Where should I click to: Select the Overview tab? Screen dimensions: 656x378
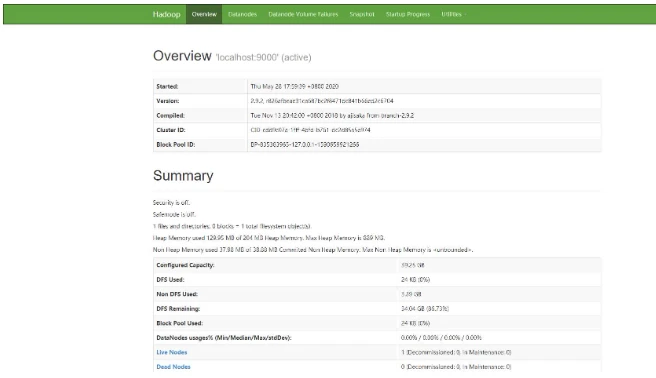pyautogui.click(x=204, y=14)
